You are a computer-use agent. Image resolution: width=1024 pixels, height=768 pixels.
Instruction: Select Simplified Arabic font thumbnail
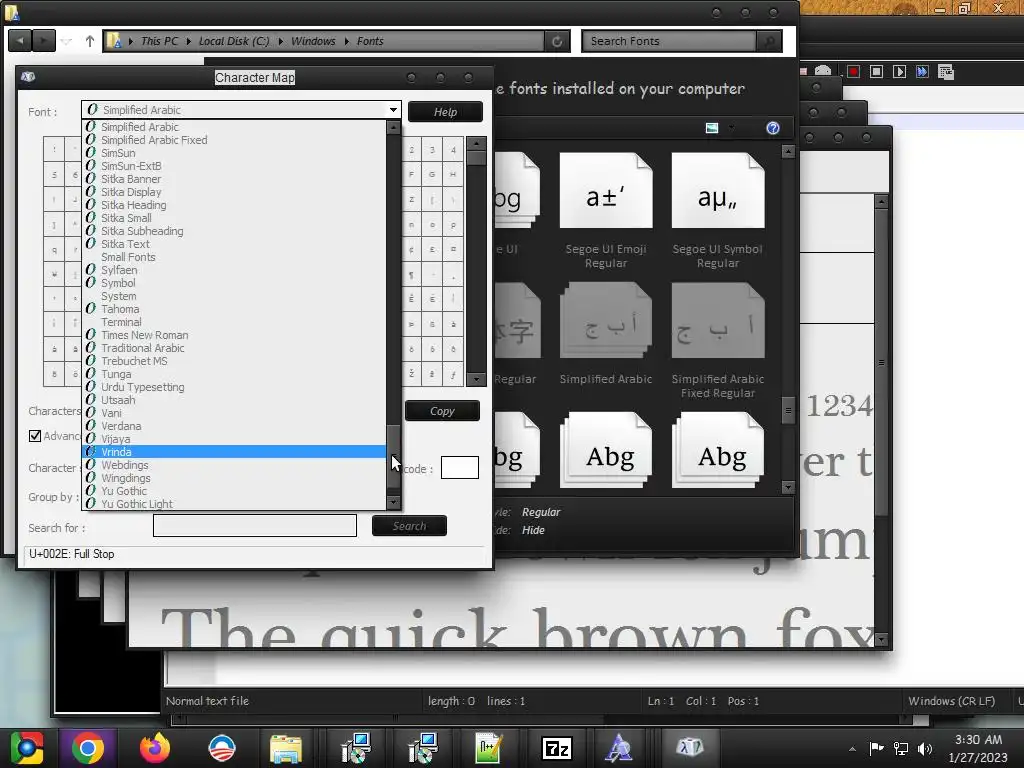click(605, 333)
